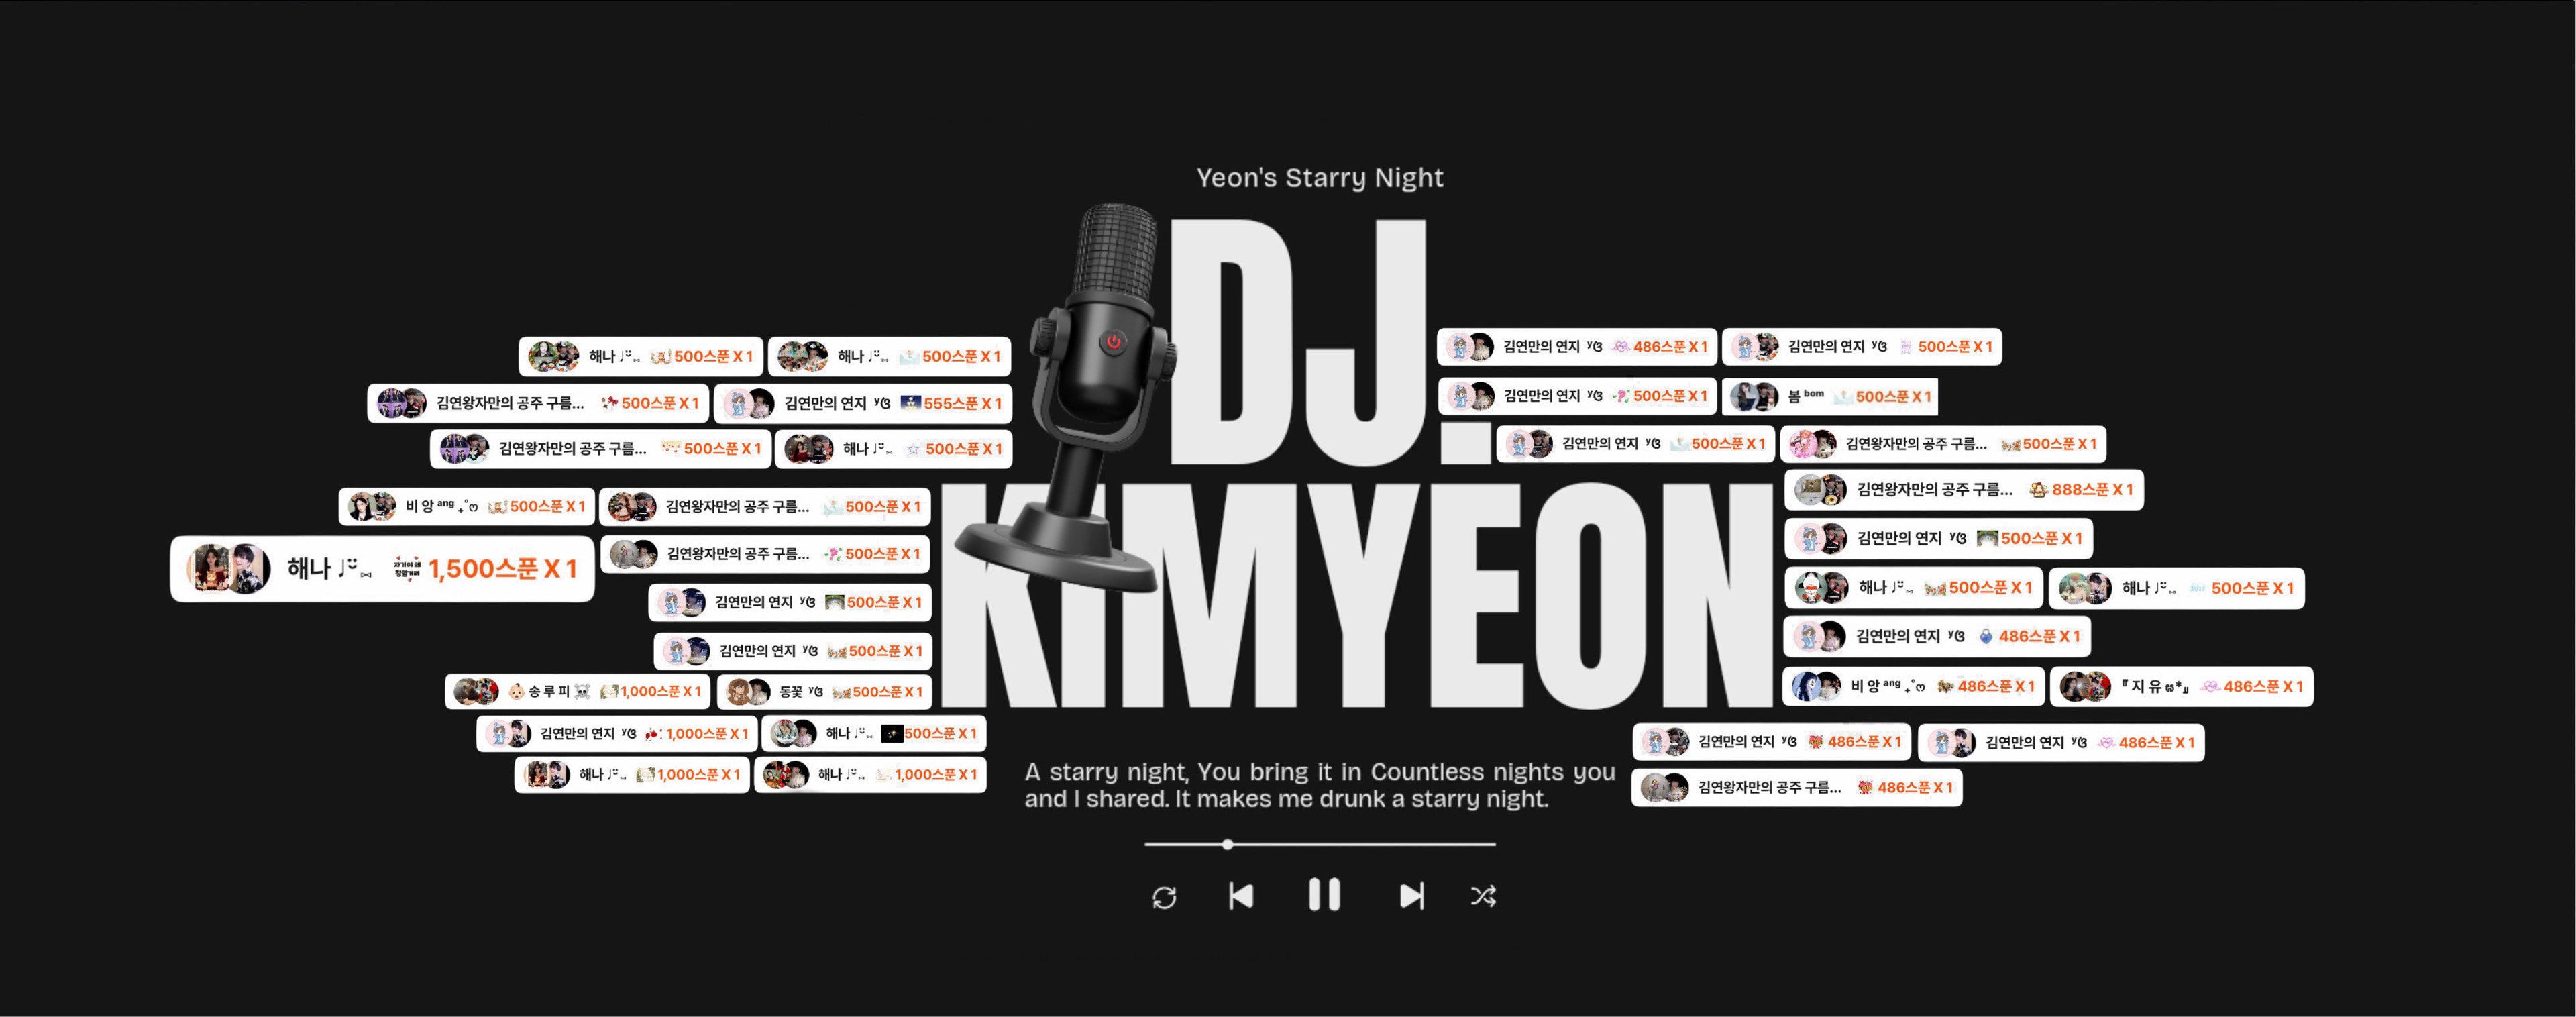
Task: Pause the playing track
Action: point(1324,895)
